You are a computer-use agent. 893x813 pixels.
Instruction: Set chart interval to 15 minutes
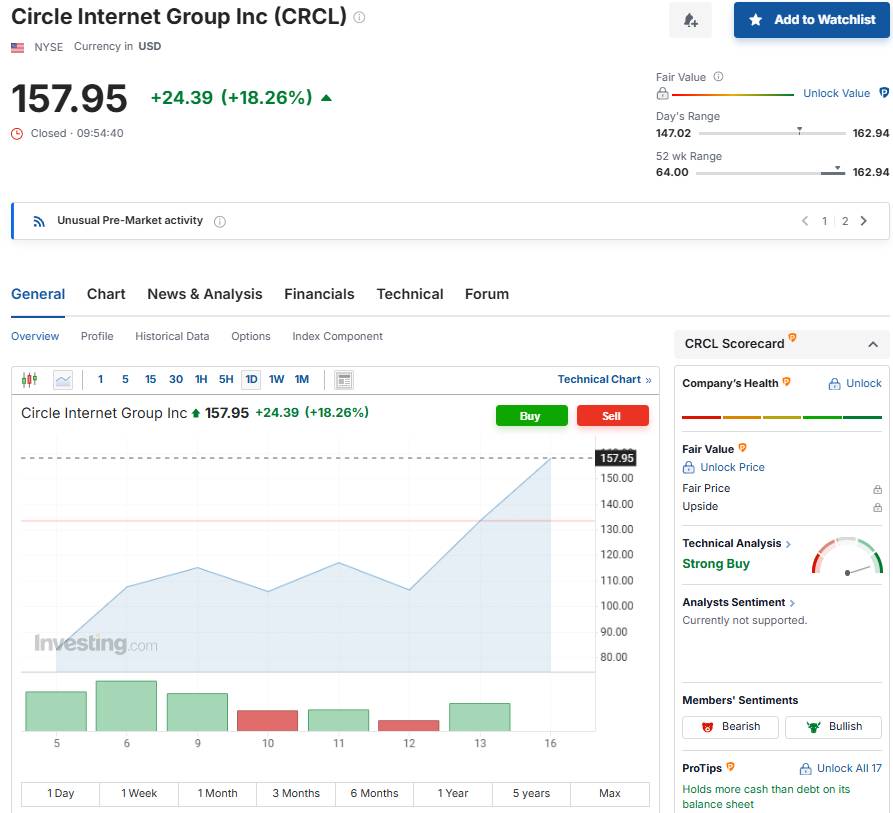[150, 379]
